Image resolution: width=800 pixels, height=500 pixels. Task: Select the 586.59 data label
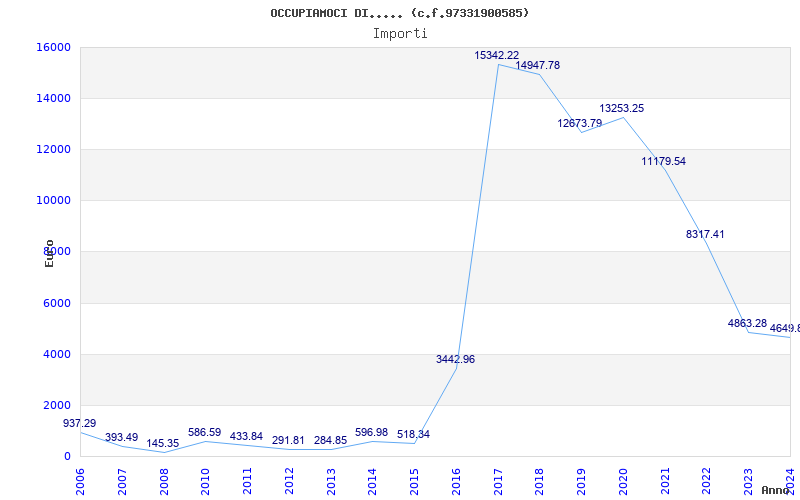[x=205, y=432]
